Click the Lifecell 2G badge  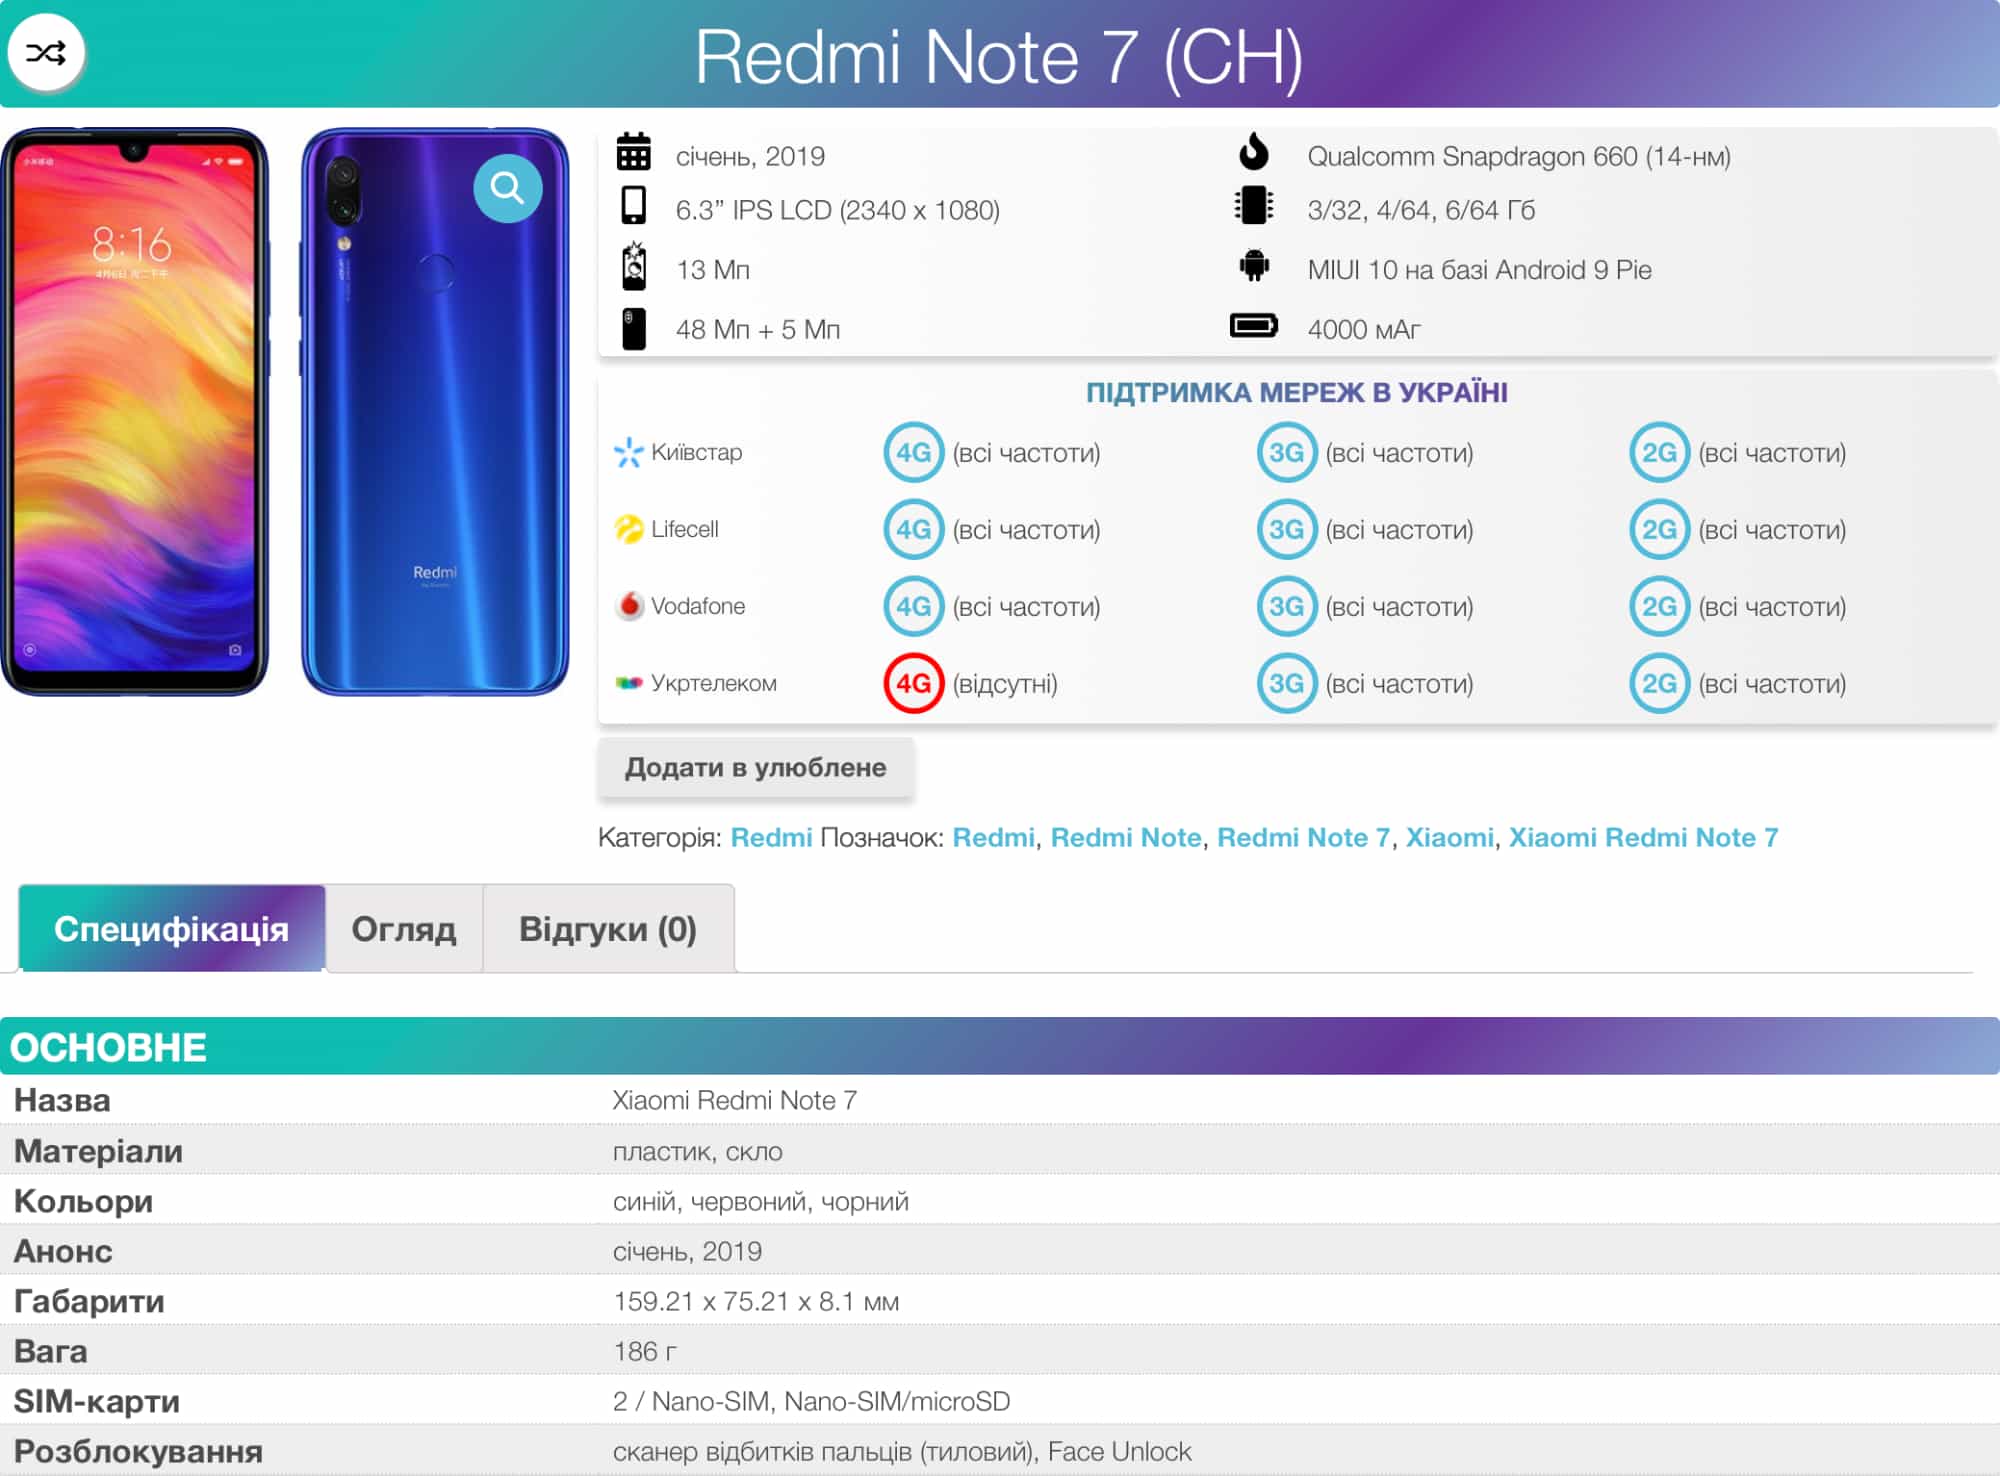point(1659,530)
